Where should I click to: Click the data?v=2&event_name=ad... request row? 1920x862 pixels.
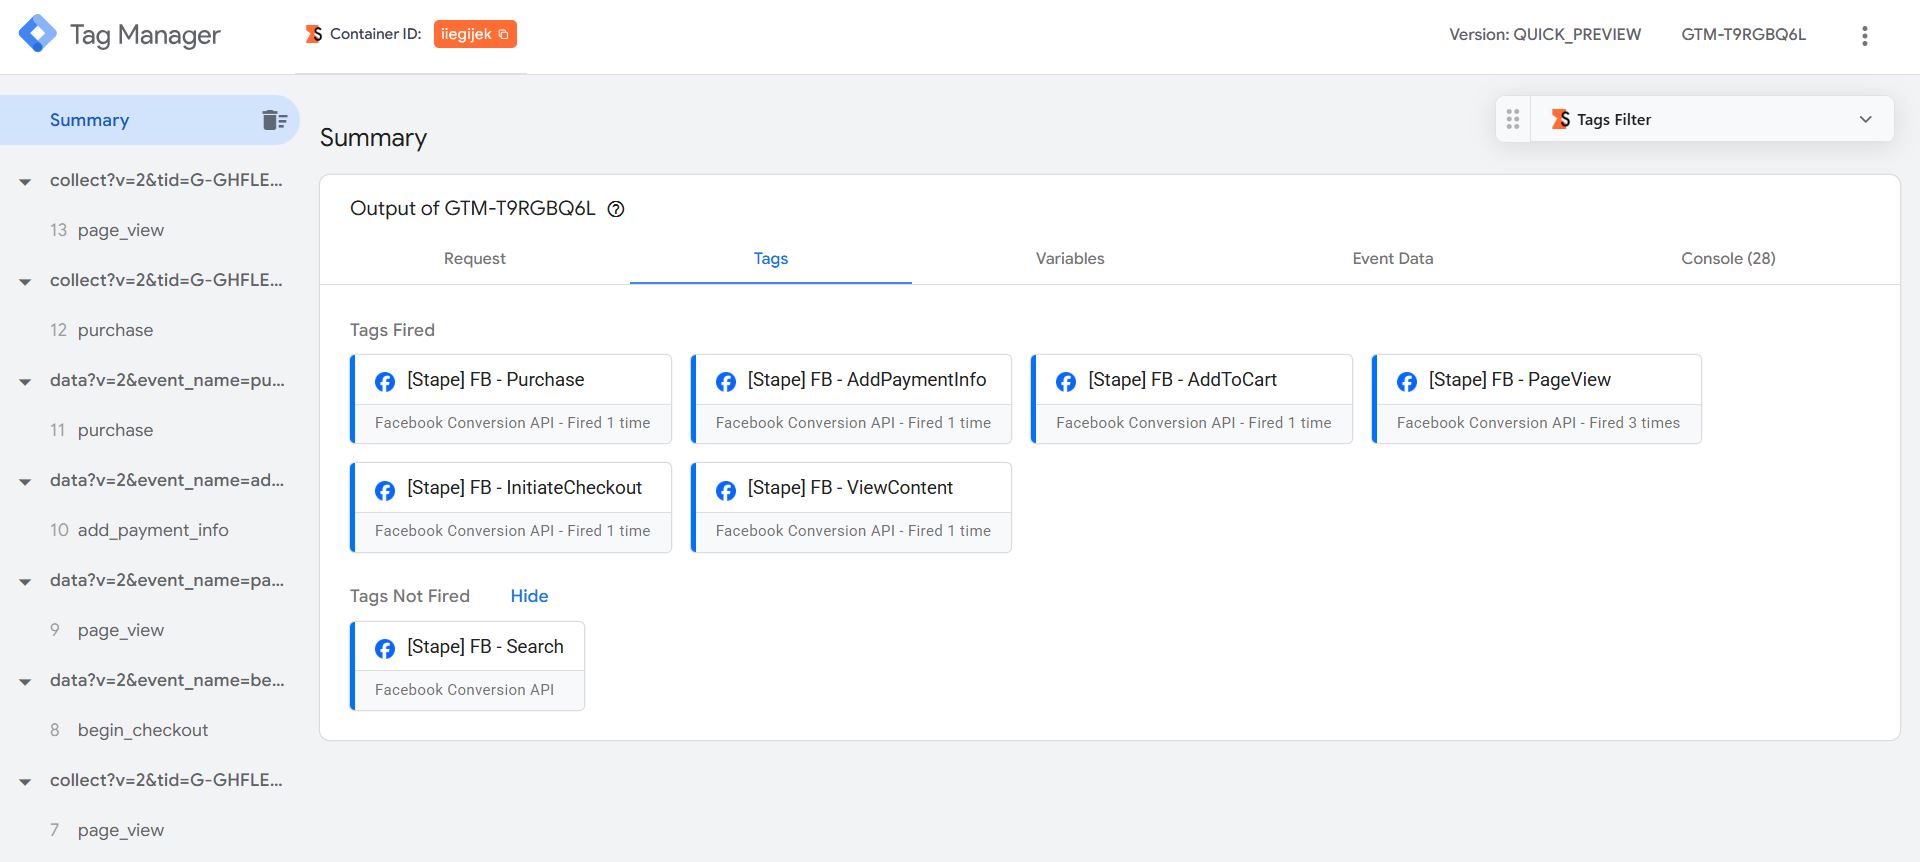pyautogui.click(x=167, y=480)
